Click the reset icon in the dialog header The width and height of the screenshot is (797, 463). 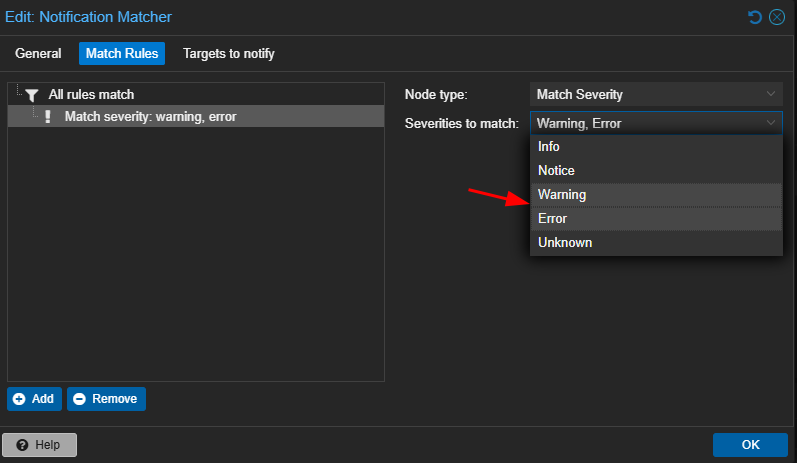[x=755, y=17]
